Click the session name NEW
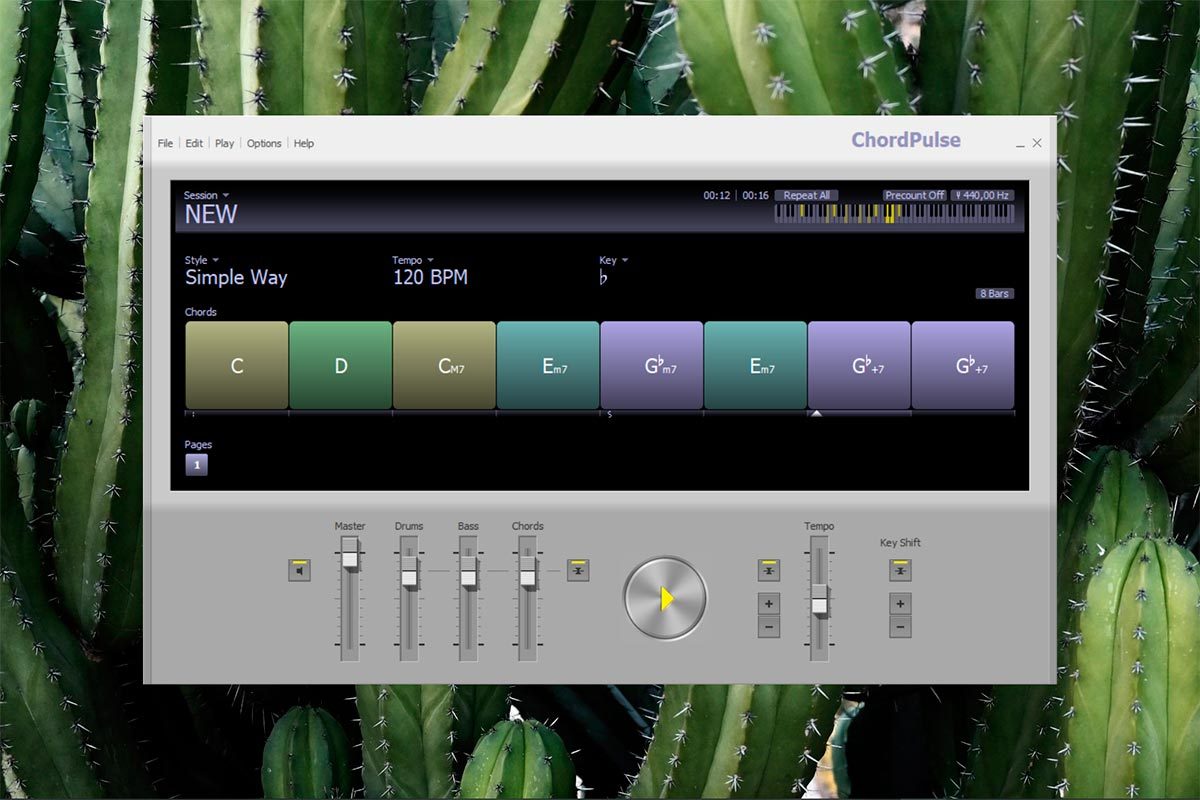Image resolution: width=1200 pixels, height=800 pixels. click(211, 214)
